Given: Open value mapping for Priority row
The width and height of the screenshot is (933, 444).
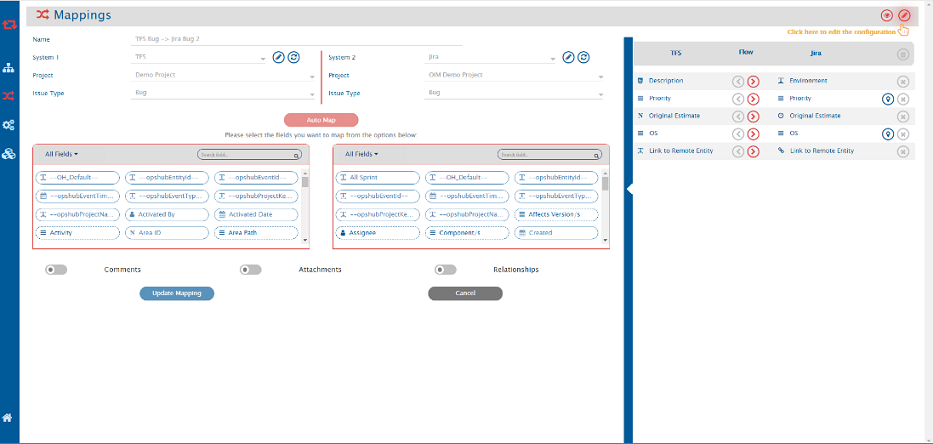Looking at the screenshot, I should (886, 99).
